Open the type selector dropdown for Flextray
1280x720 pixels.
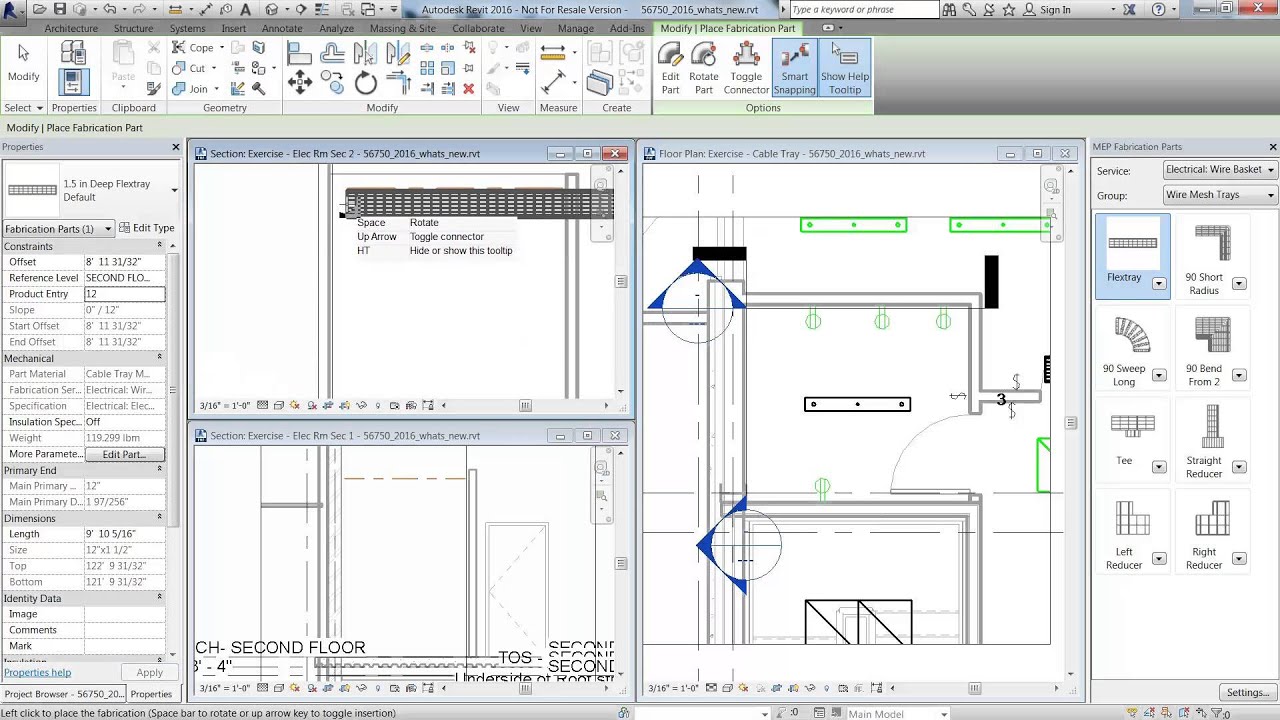[x=174, y=190]
